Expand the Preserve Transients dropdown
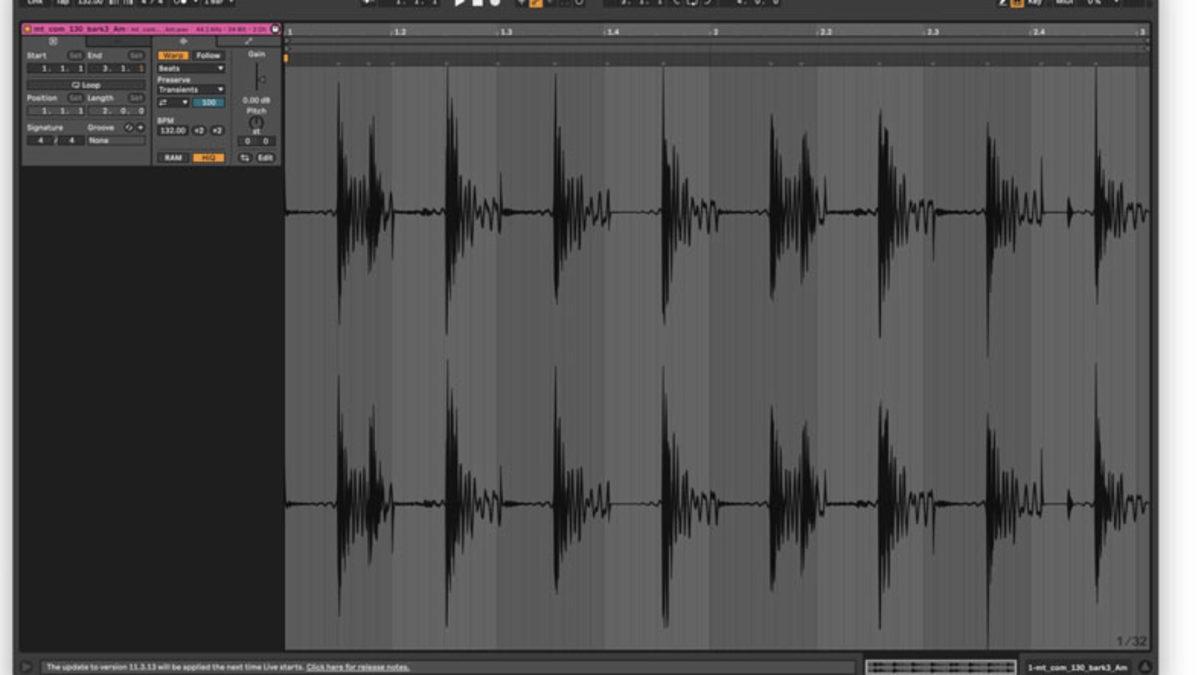The width and height of the screenshot is (1200, 675). tap(191, 90)
